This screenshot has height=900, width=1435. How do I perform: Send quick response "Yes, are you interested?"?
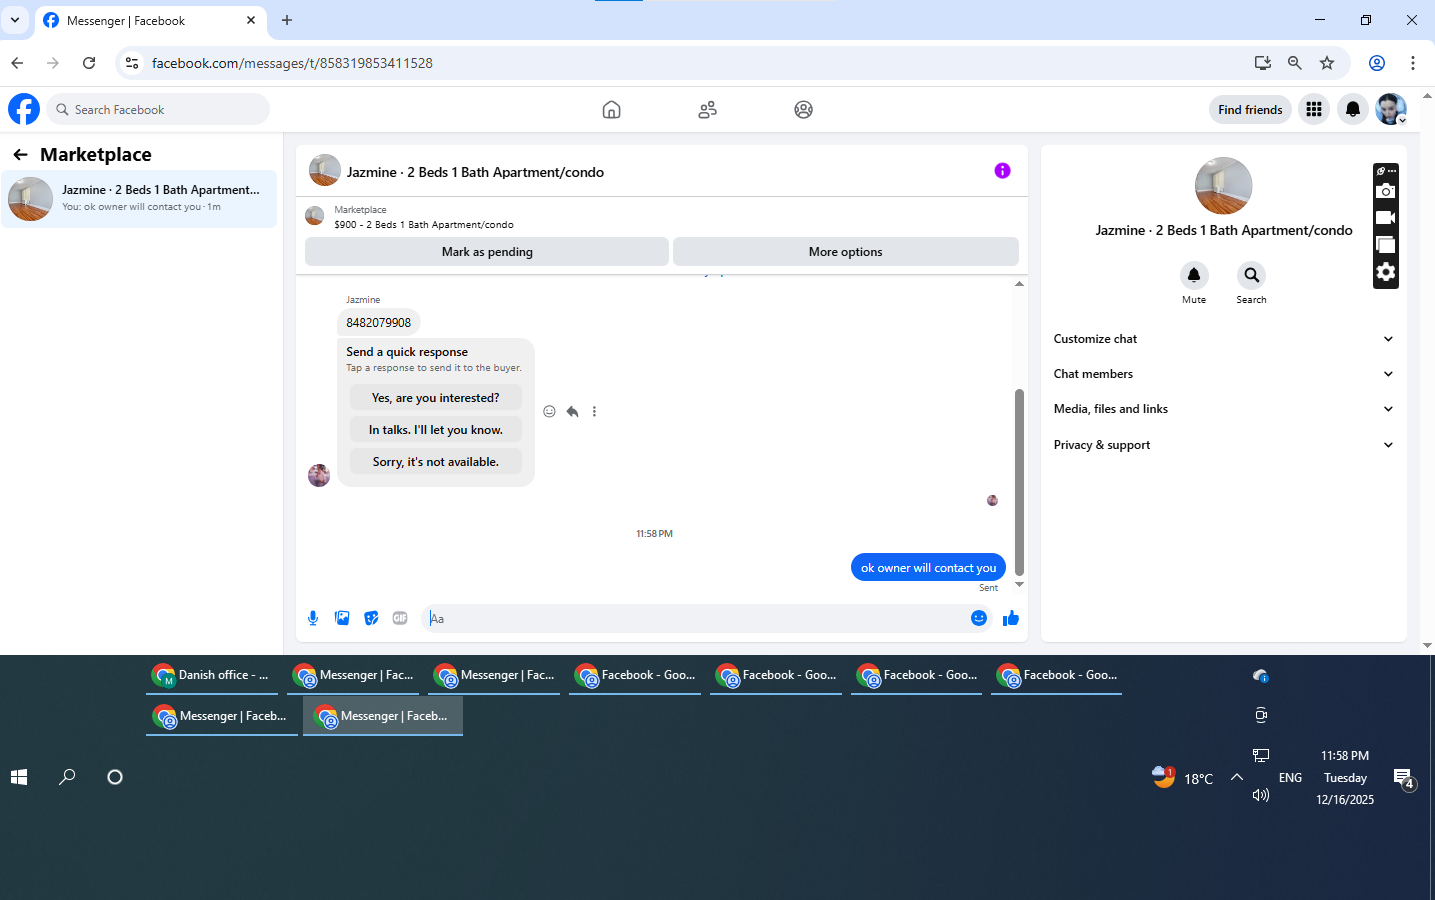(436, 398)
